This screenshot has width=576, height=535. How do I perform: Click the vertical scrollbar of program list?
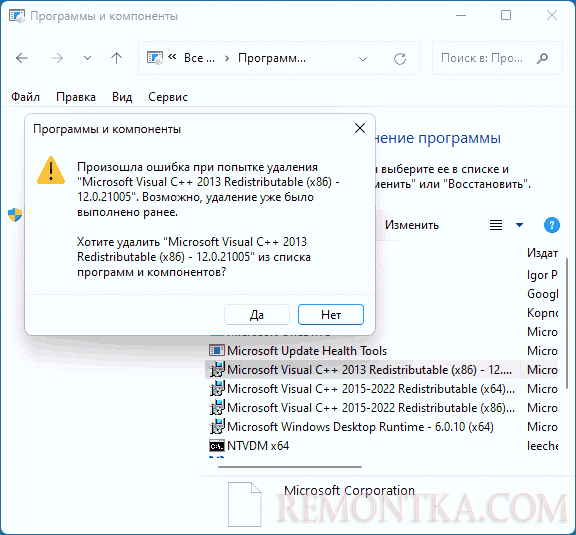[x=567, y=323]
